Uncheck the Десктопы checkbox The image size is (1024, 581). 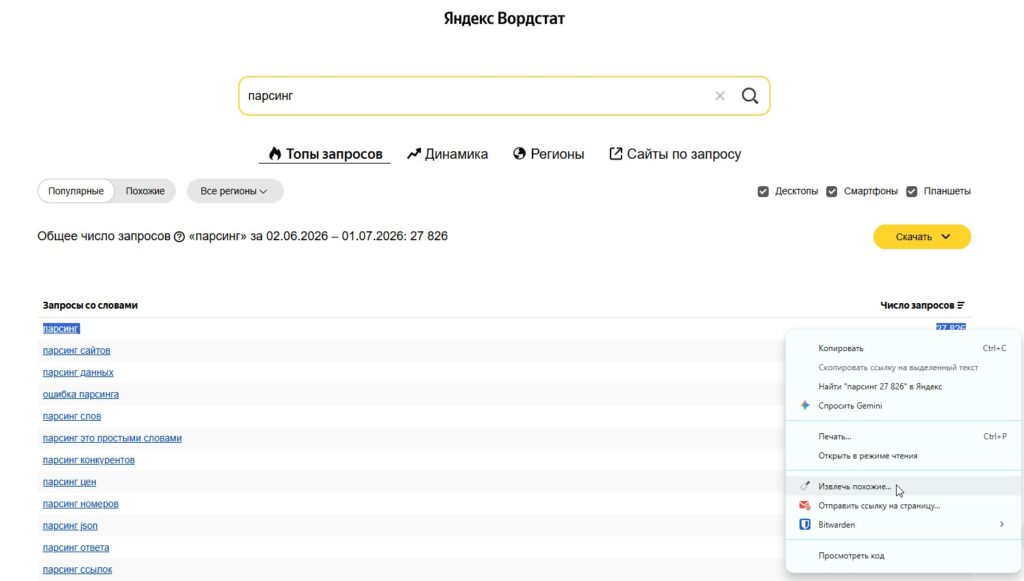click(763, 191)
